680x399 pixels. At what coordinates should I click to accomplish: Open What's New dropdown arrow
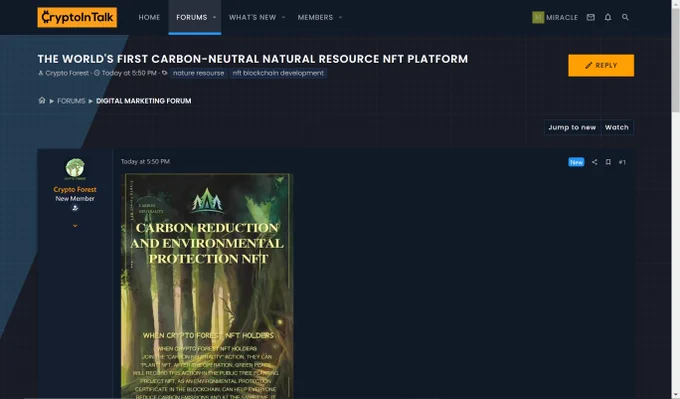pos(283,17)
